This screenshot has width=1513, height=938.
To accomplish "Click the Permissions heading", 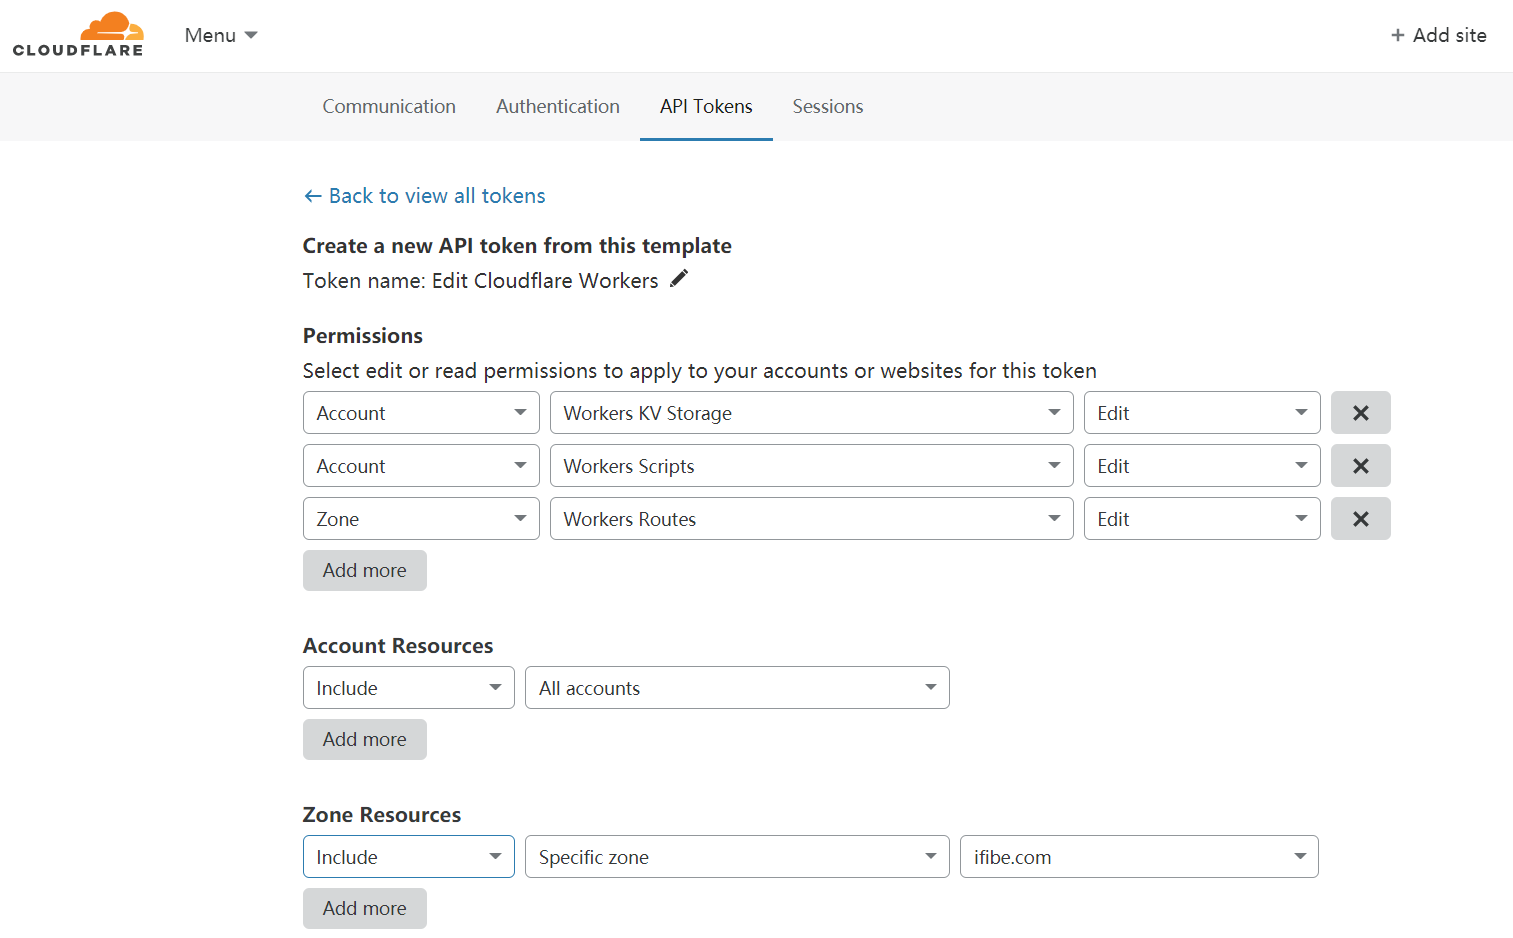I will pyautogui.click(x=363, y=336).
